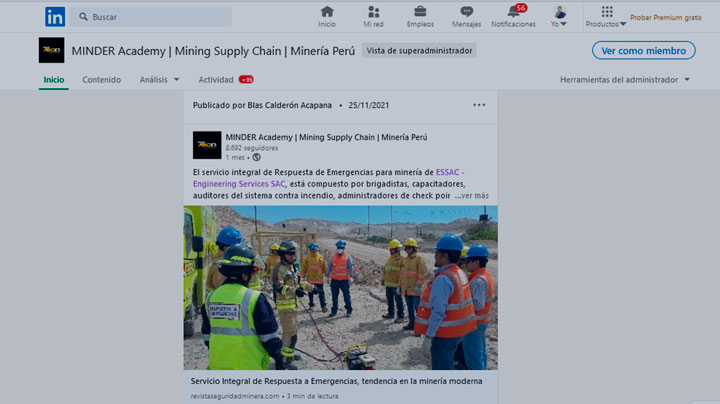Screen dimensions: 720x404
Task: Click MINDER Academy logo in page header
Action: [x=51, y=50]
